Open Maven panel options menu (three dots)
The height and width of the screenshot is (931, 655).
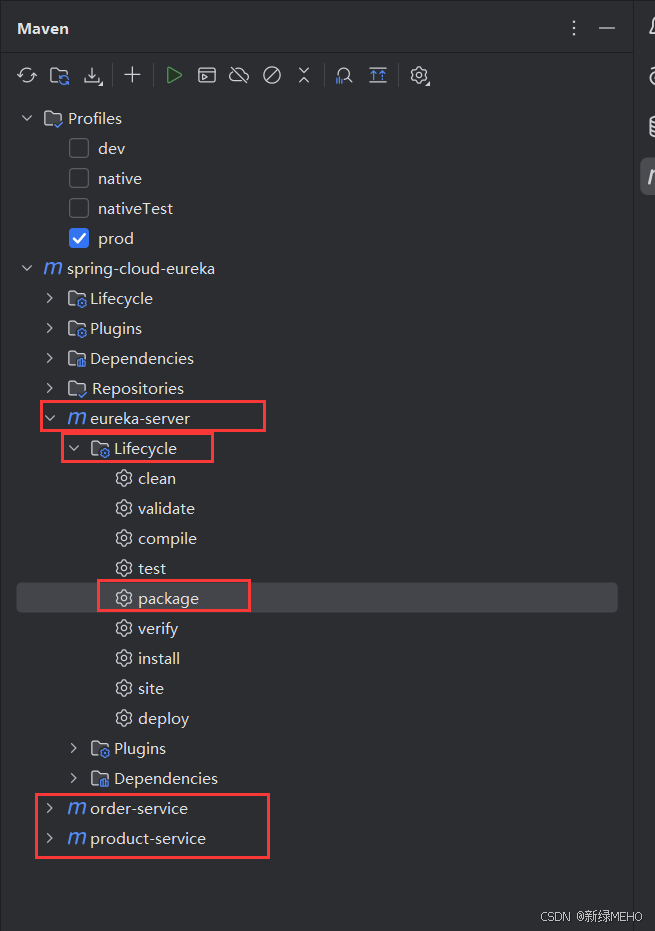pos(574,28)
